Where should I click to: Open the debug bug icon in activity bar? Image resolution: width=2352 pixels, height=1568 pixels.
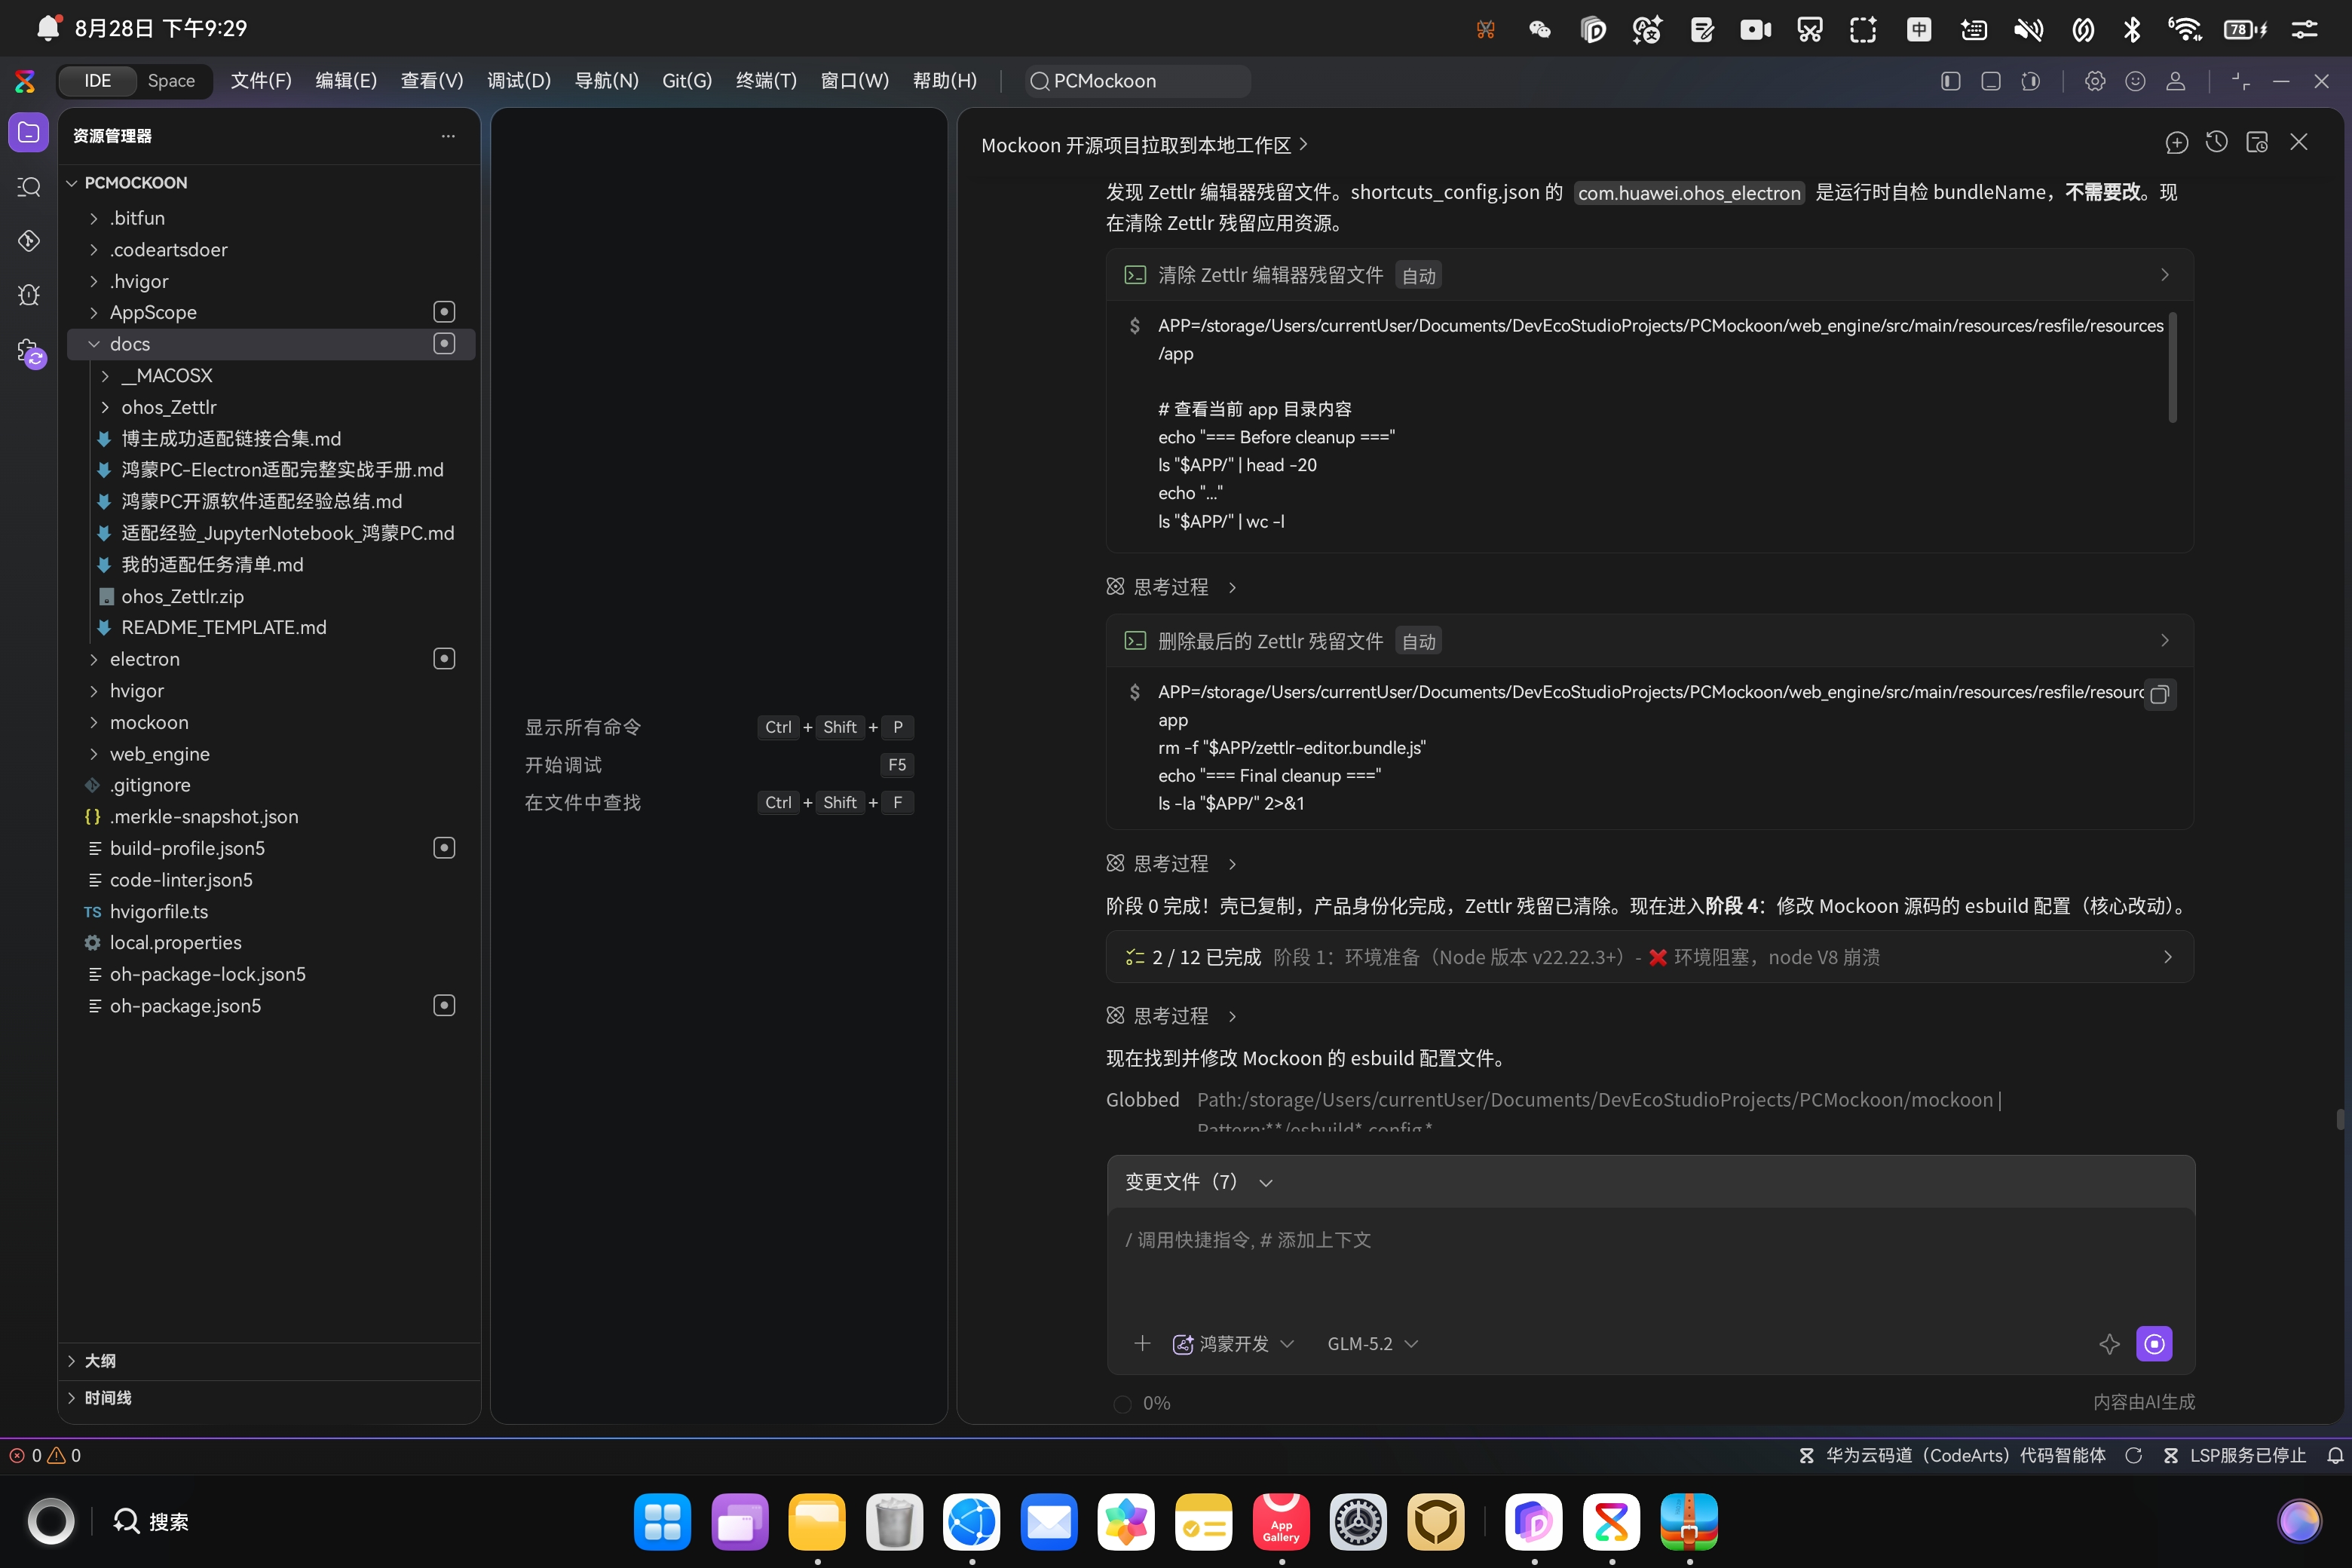[29, 294]
